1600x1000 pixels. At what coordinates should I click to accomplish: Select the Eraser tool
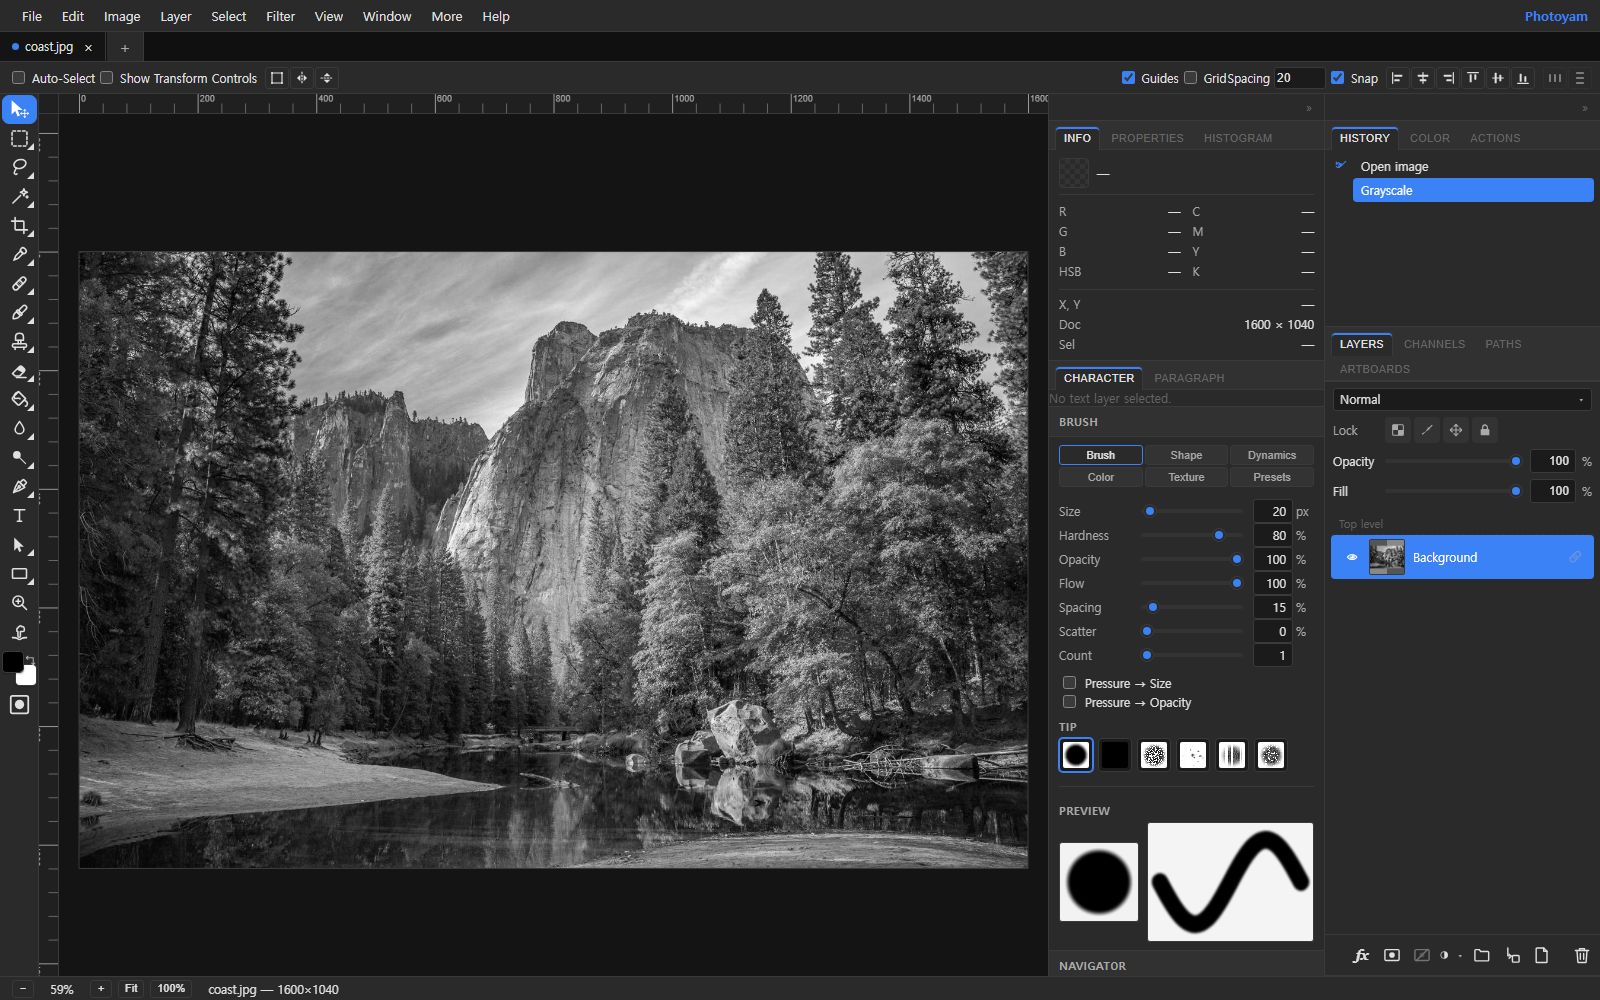19,371
